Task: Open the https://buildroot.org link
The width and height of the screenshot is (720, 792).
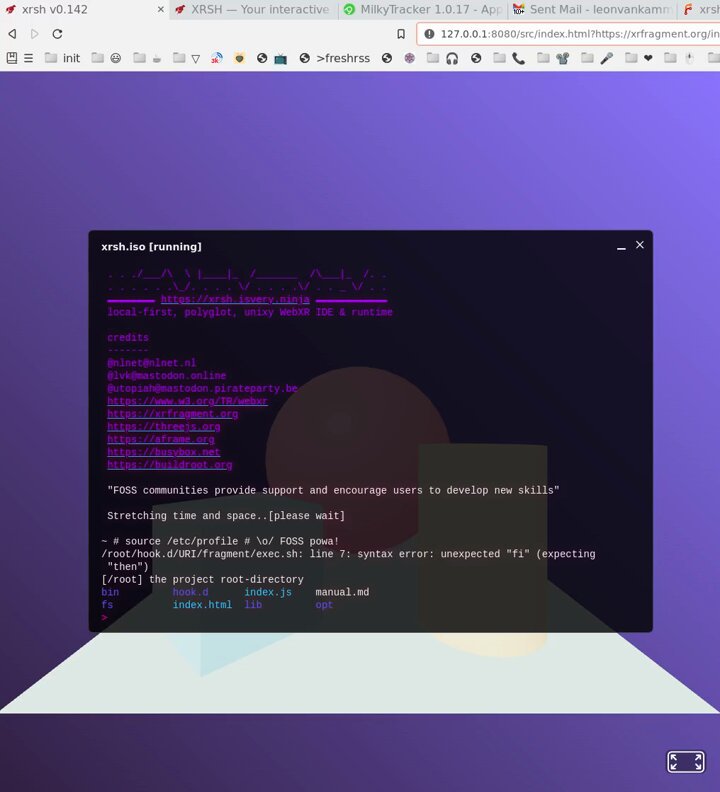Action: point(170,465)
